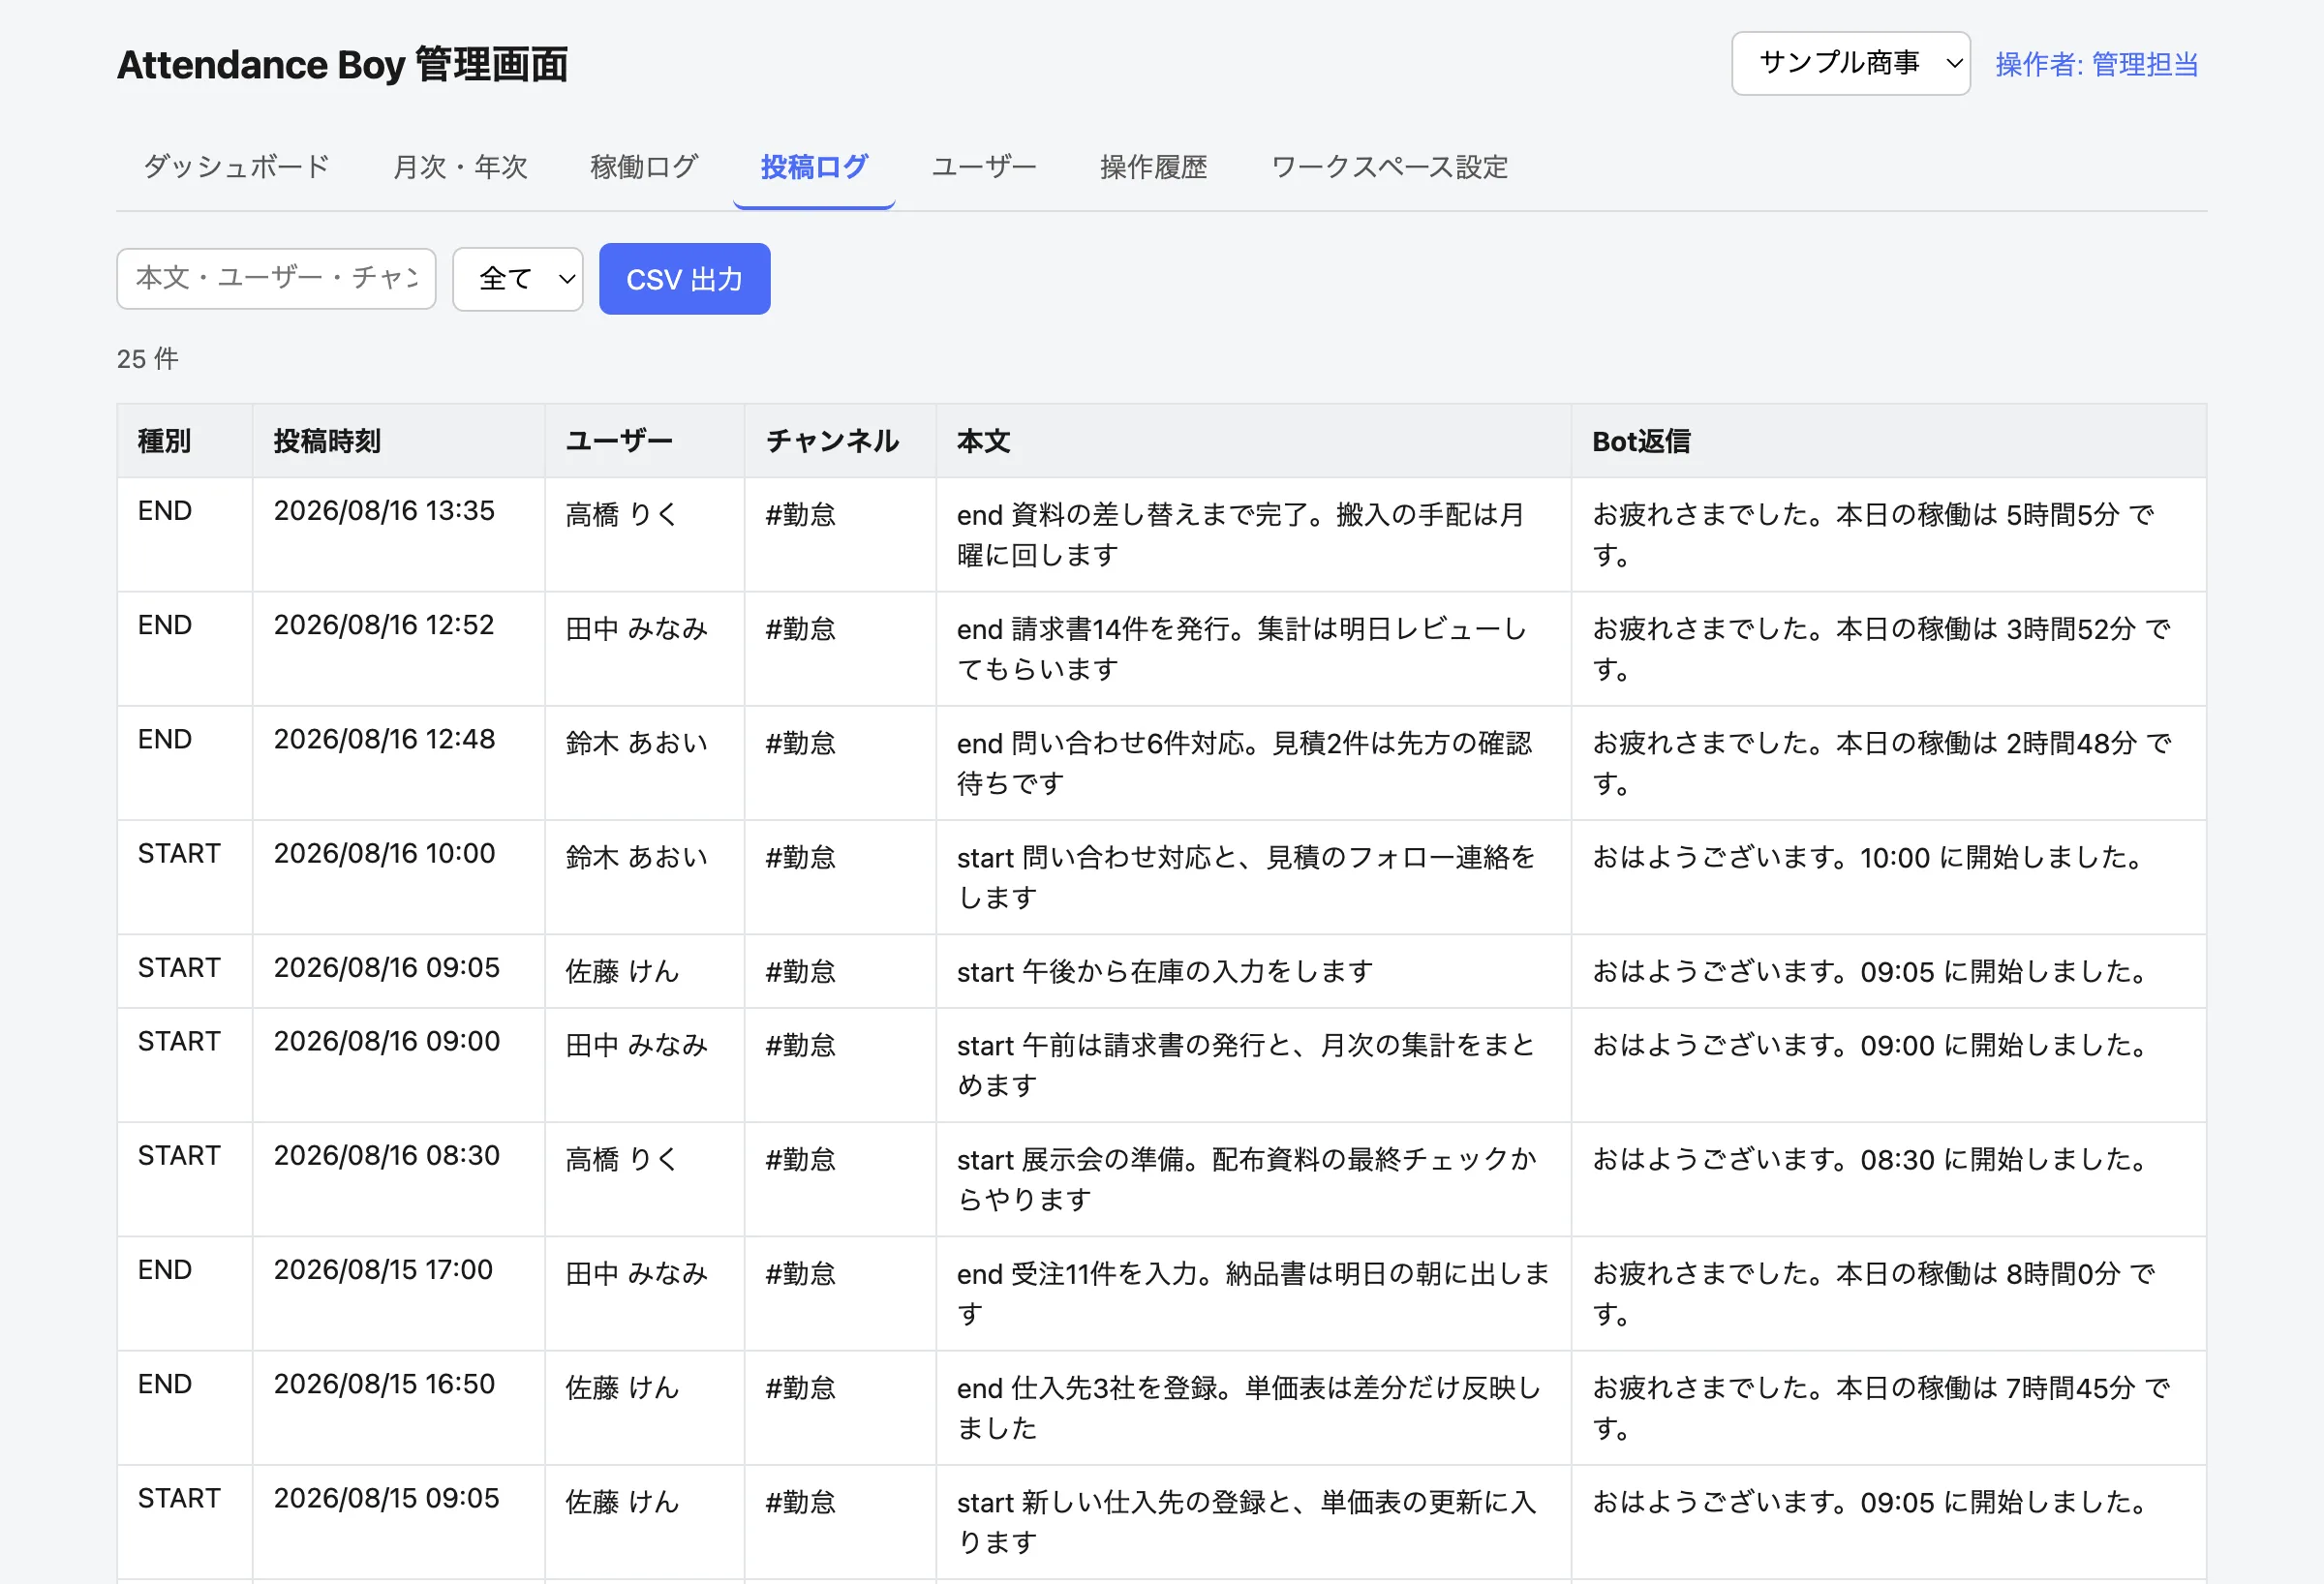Select the timestamp 2026/08/15 16:50

[385, 1383]
